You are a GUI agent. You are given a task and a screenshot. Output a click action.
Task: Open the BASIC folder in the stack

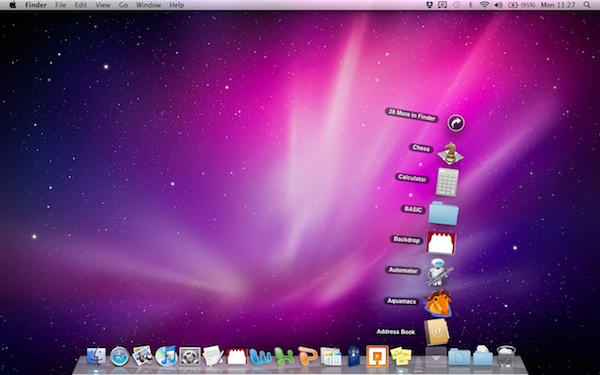[x=443, y=213]
